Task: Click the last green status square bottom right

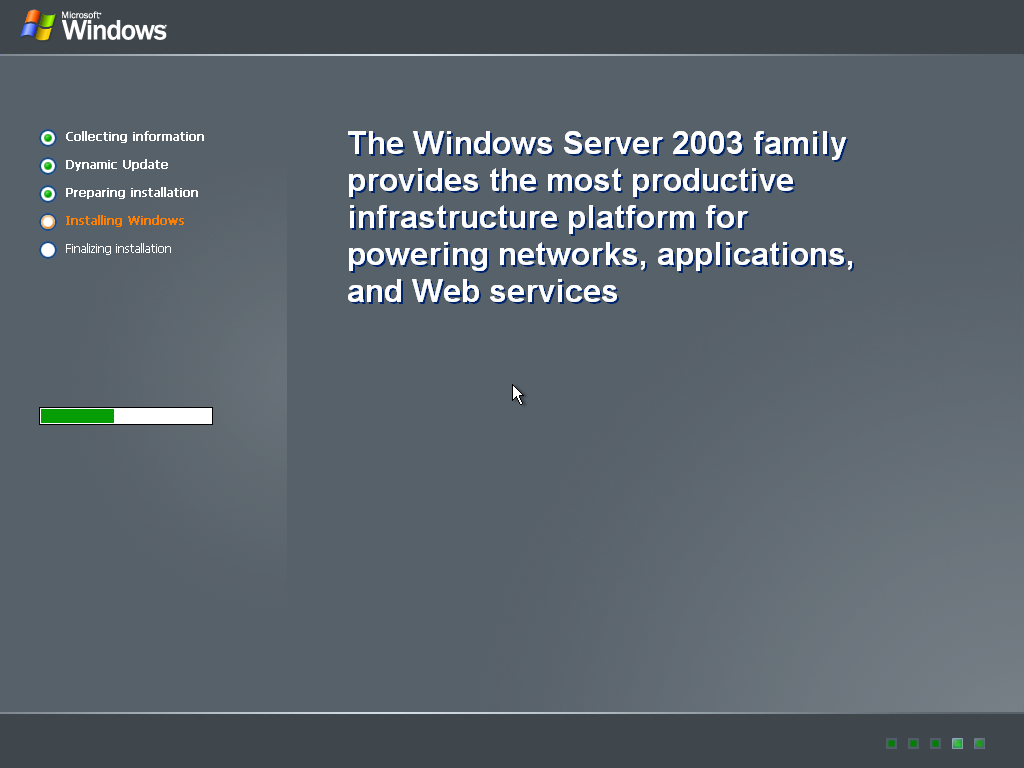Action: [x=979, y=743]
